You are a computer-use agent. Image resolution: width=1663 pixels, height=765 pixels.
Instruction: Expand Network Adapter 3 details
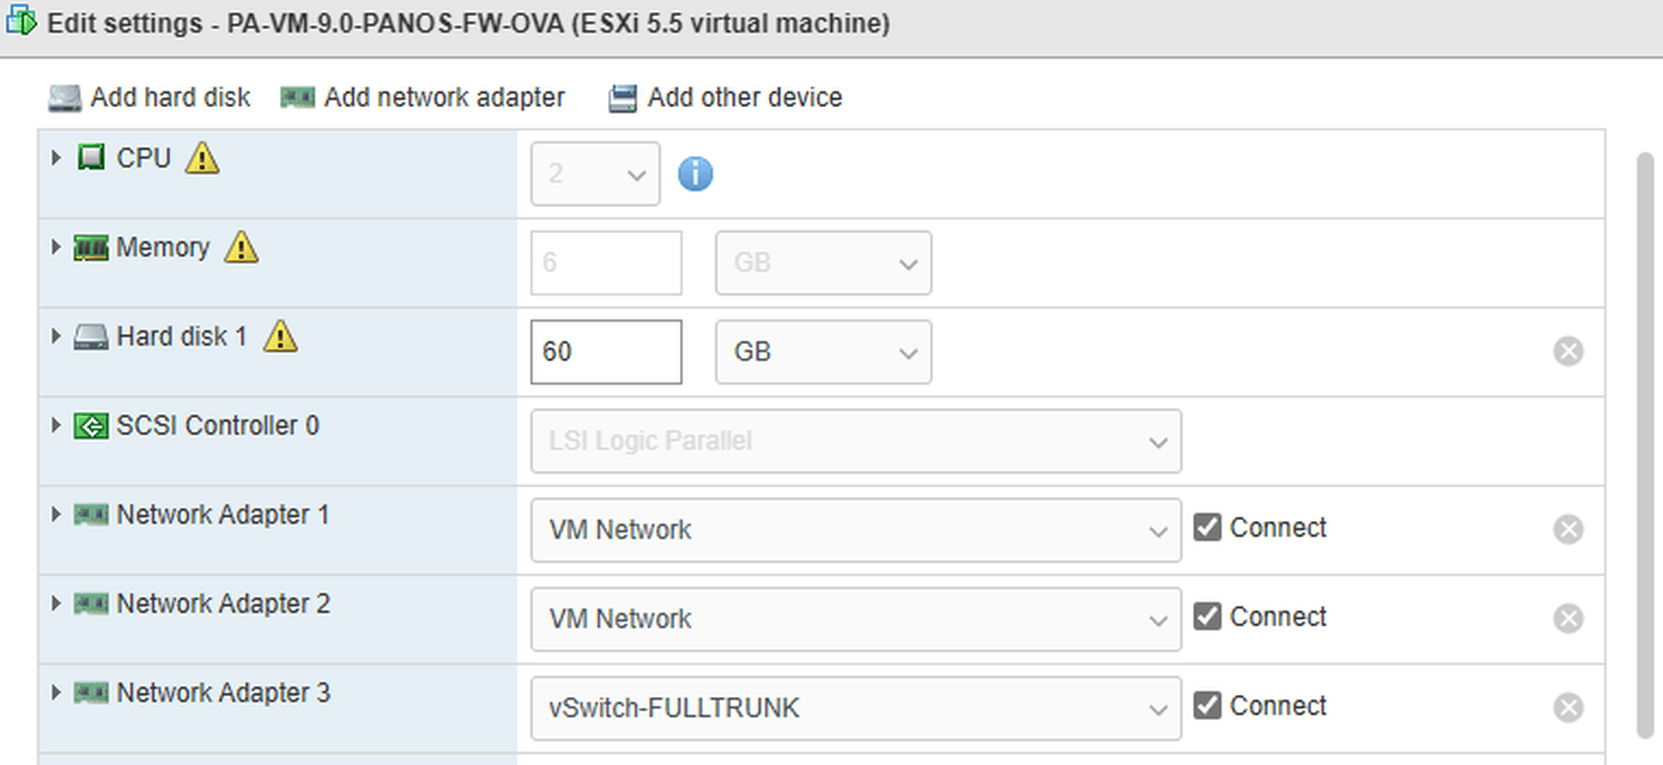click(56, 692)
